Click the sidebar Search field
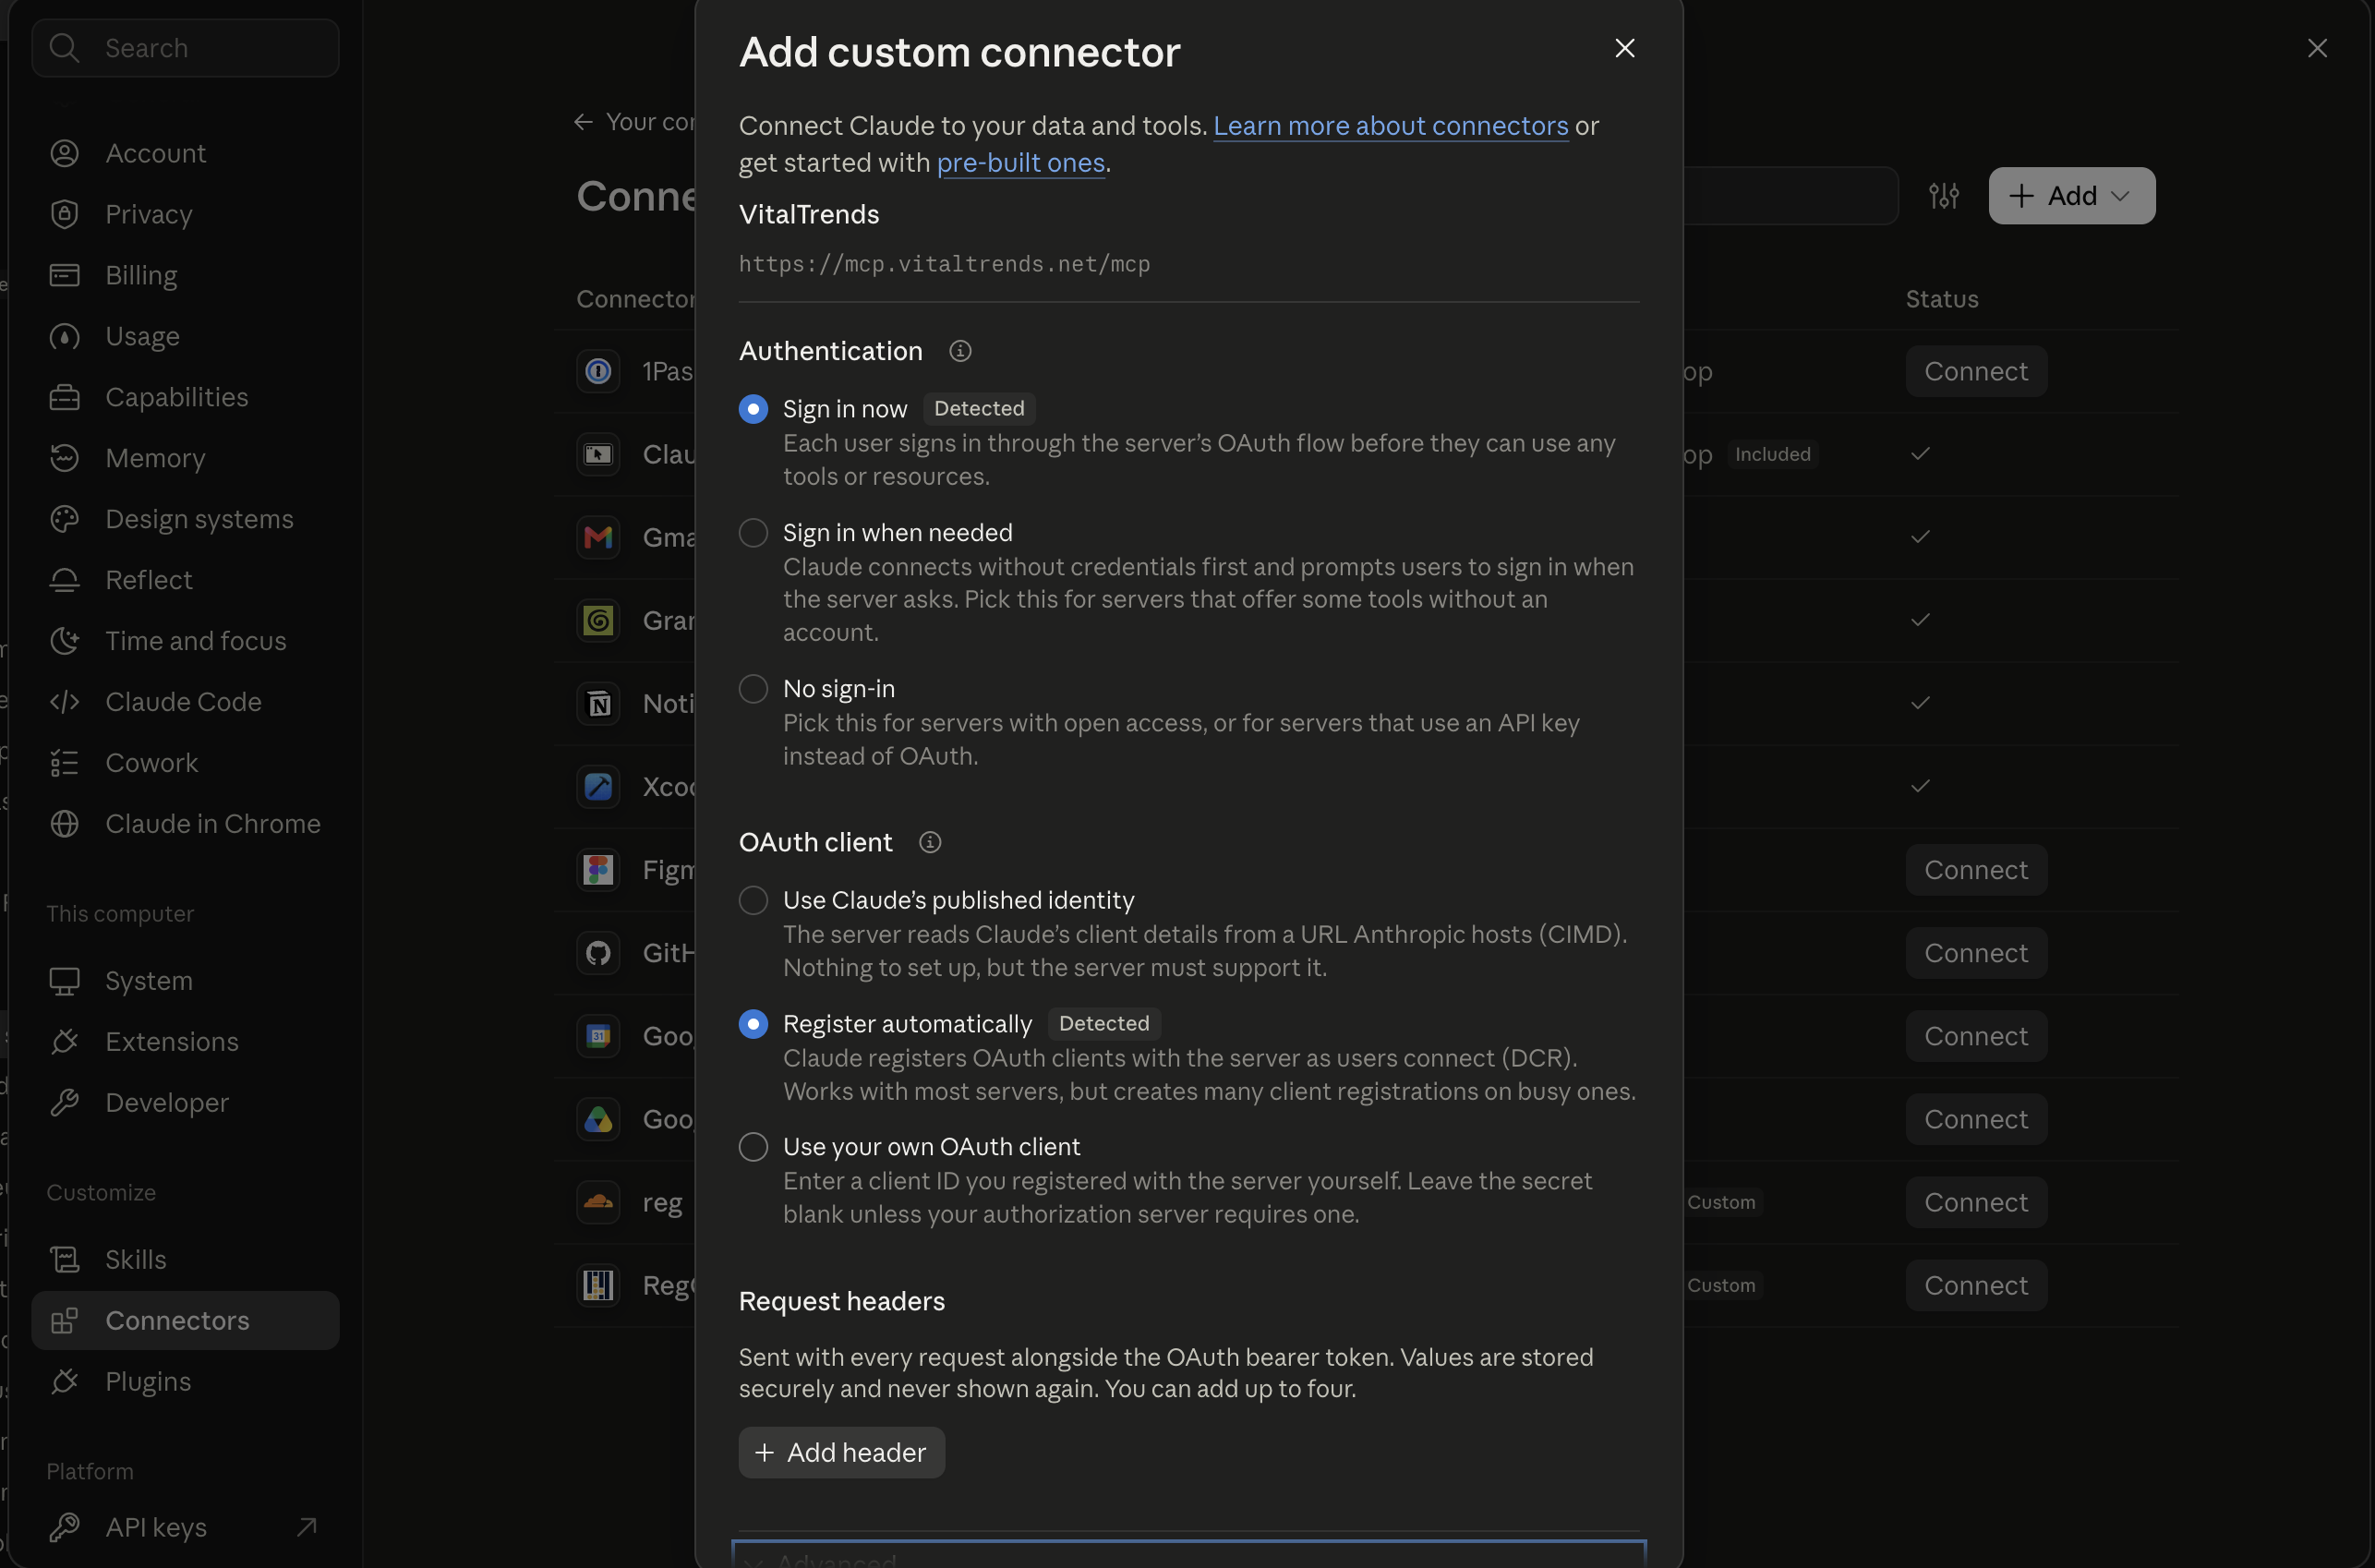Image resolution: width=2375 pixels, height=1568 pixels. [x=185, y=48]
